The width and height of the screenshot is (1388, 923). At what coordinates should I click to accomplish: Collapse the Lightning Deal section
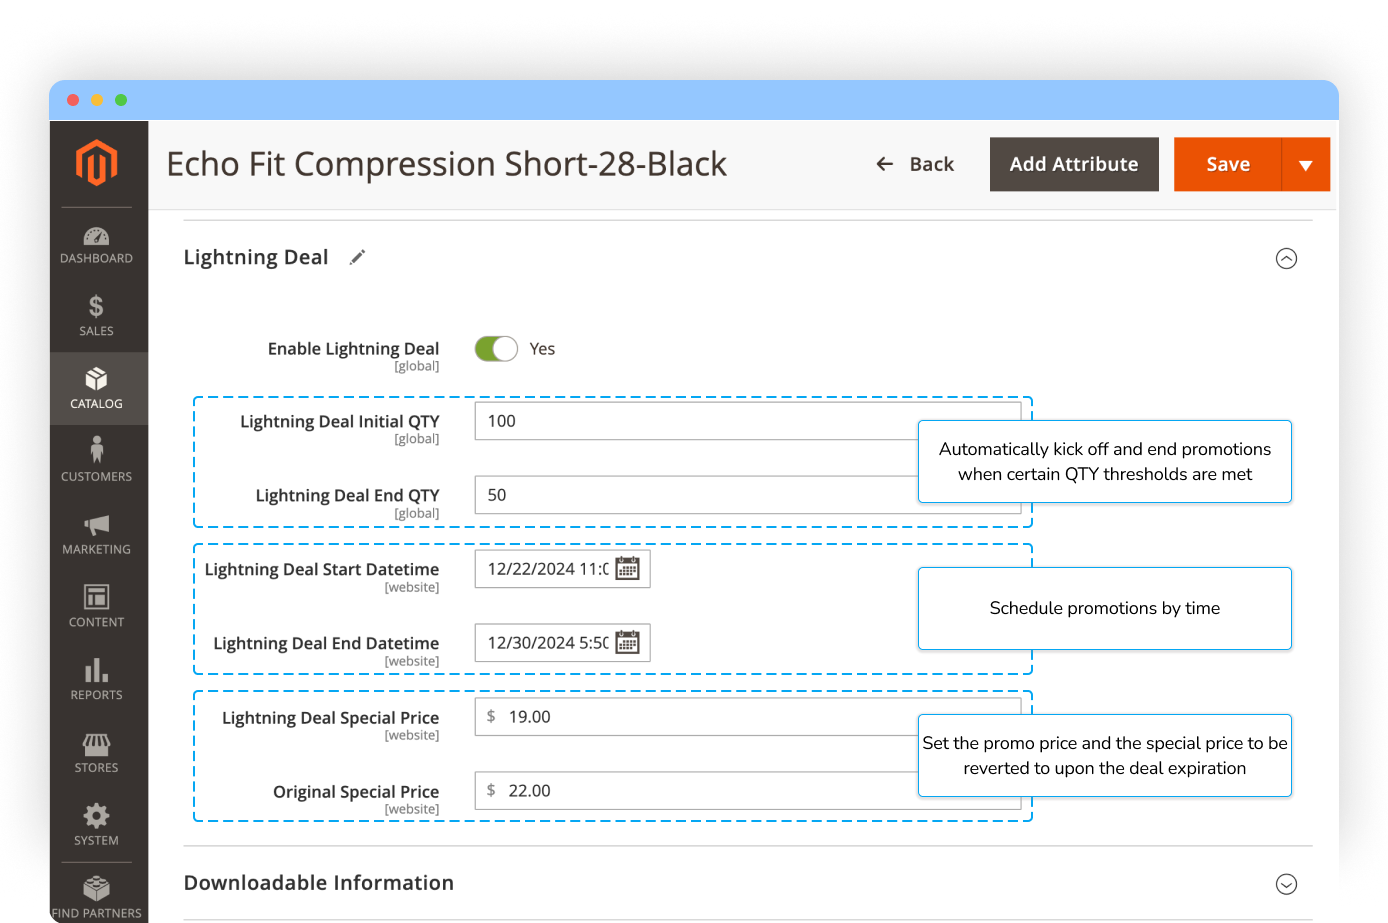(x=1286, y=259)
